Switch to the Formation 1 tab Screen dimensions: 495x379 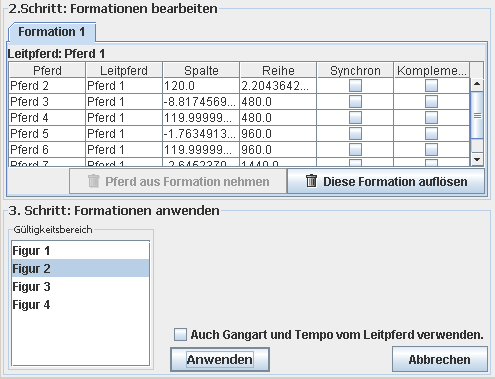(x=52, y=32)
